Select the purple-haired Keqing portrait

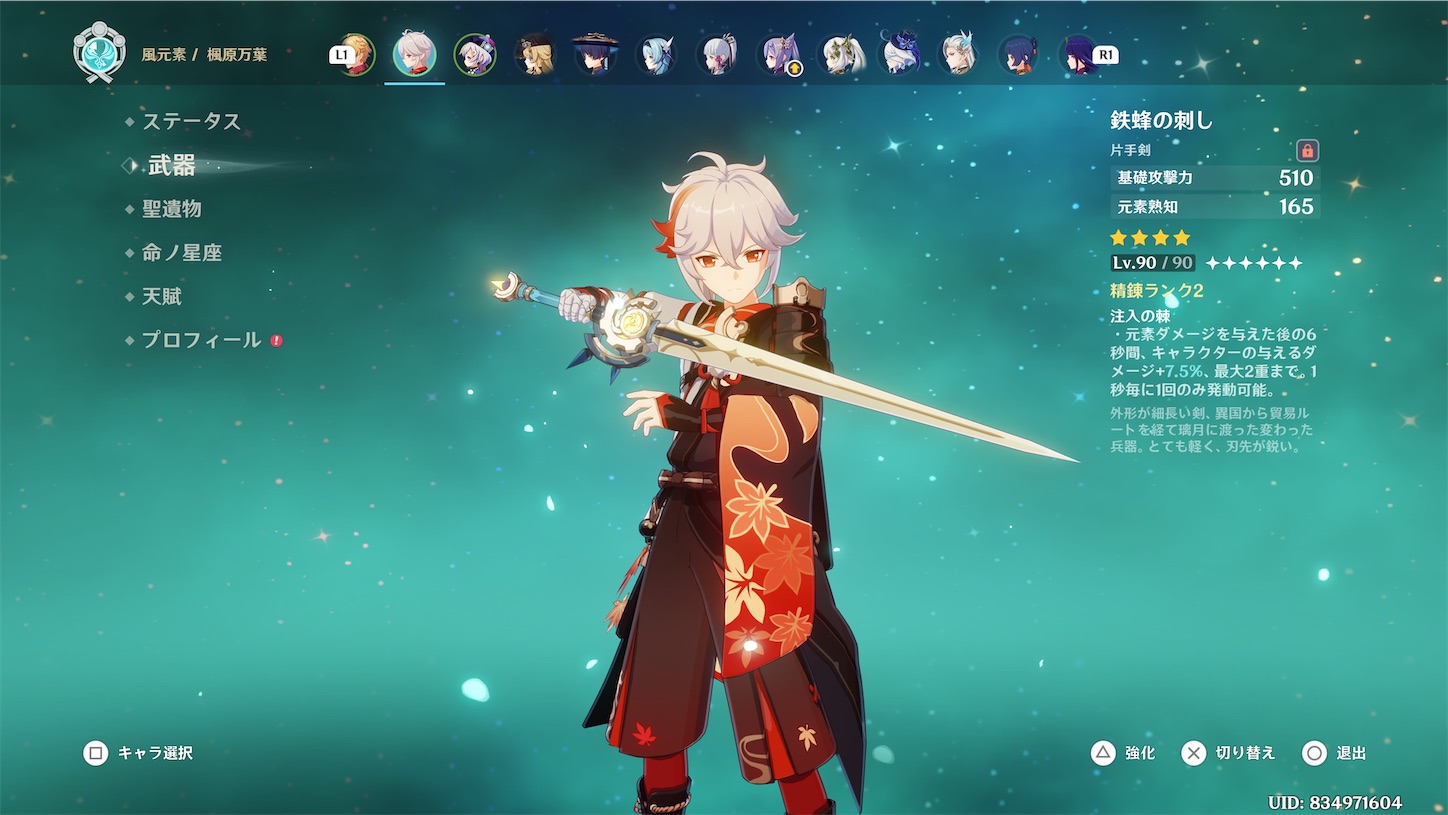click(778, 55)
